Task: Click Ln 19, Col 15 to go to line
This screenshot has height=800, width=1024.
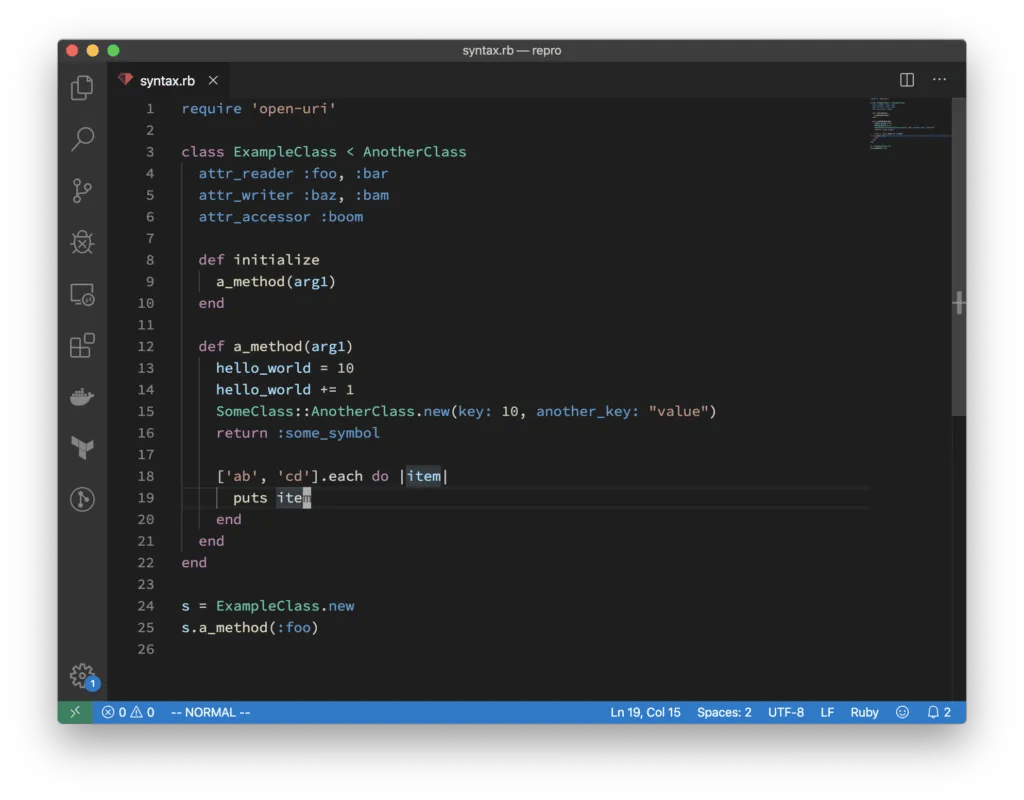Action: point(645,712)
